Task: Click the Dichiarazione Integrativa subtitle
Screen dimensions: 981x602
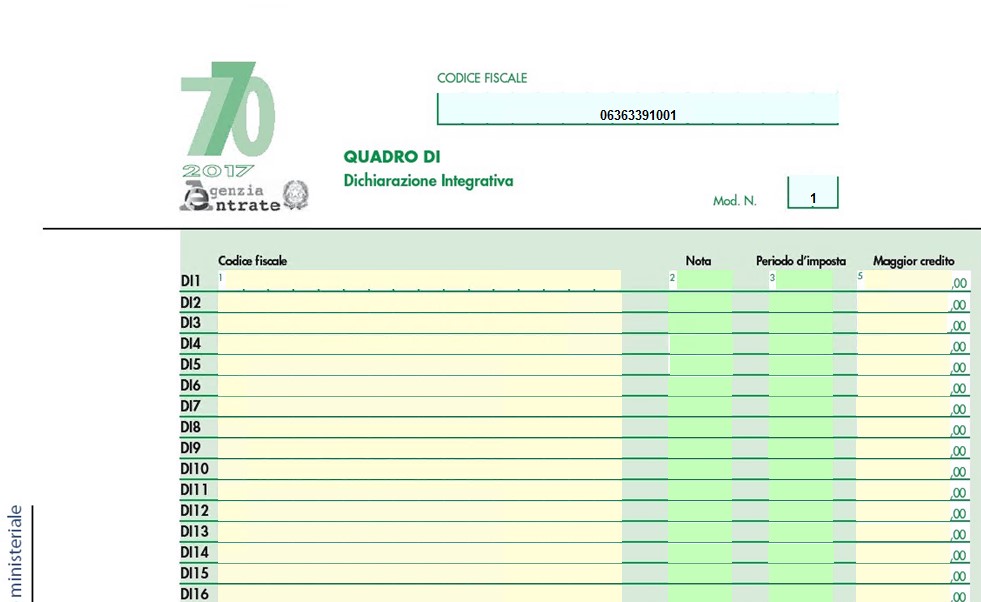Action: click(x=429, y=181)
